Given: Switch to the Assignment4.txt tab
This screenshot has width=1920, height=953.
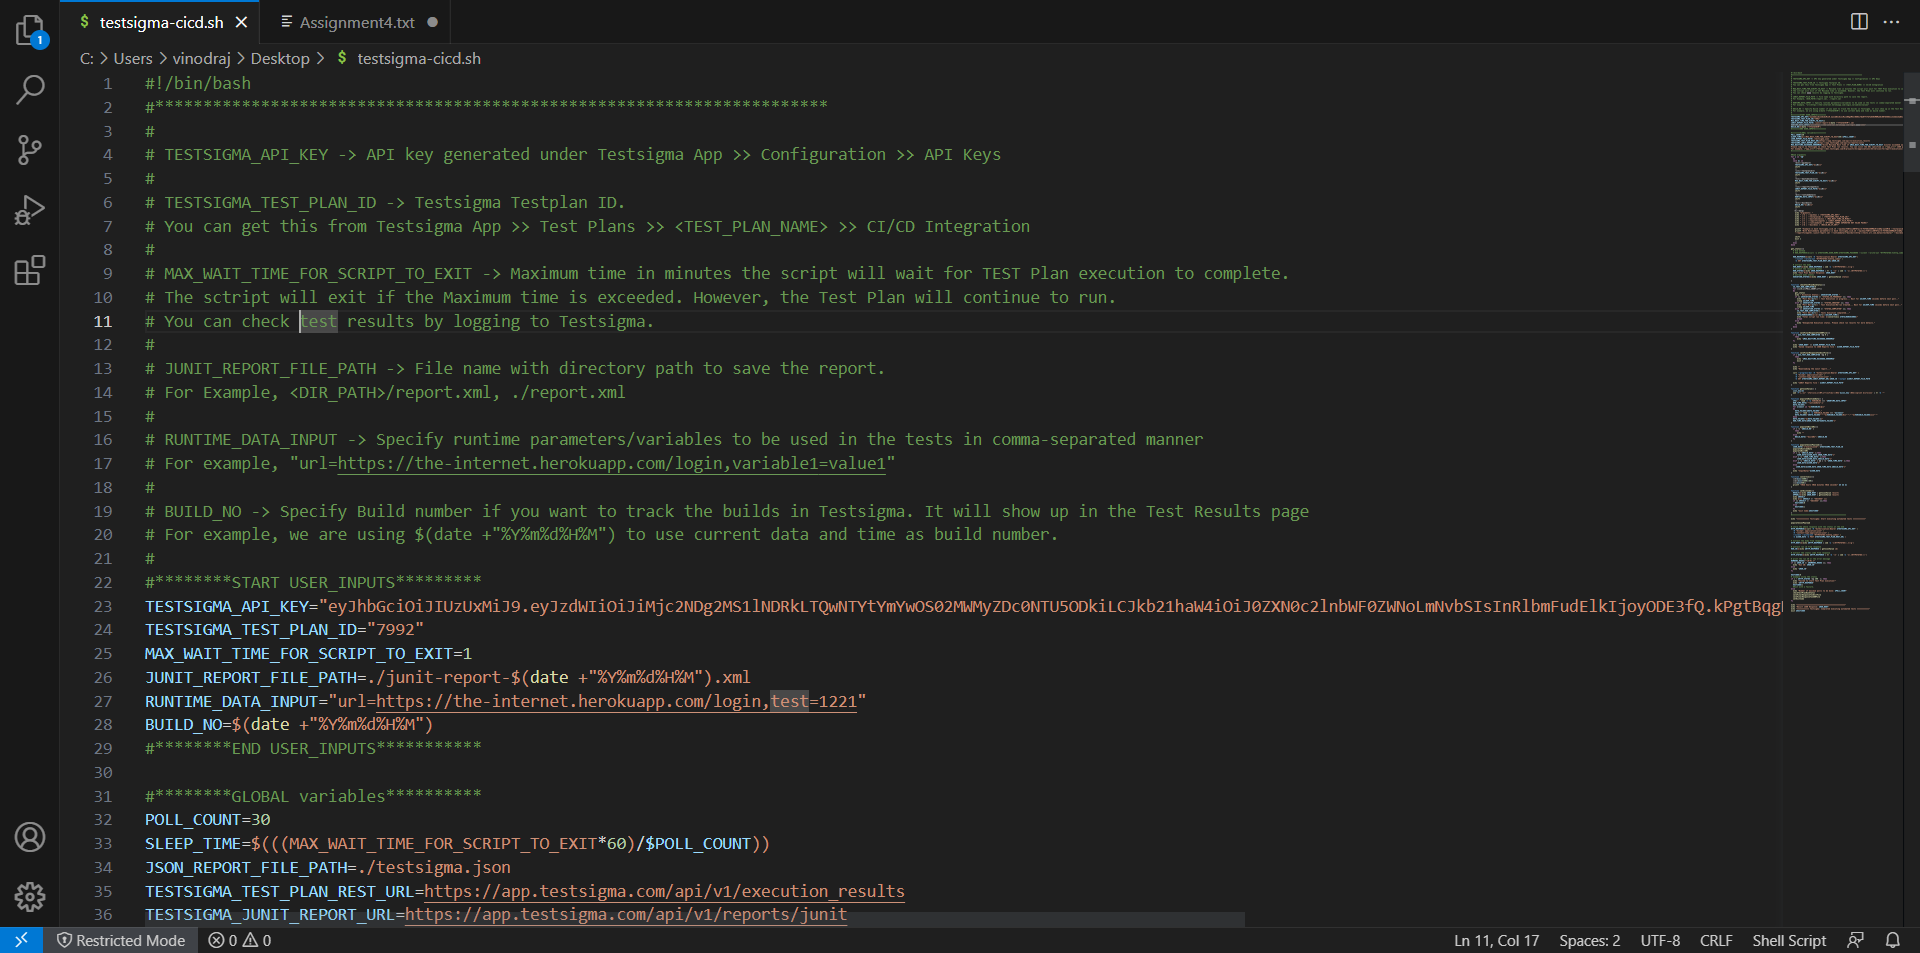Looking at the screenshot, I should click(x=357, y=22).
